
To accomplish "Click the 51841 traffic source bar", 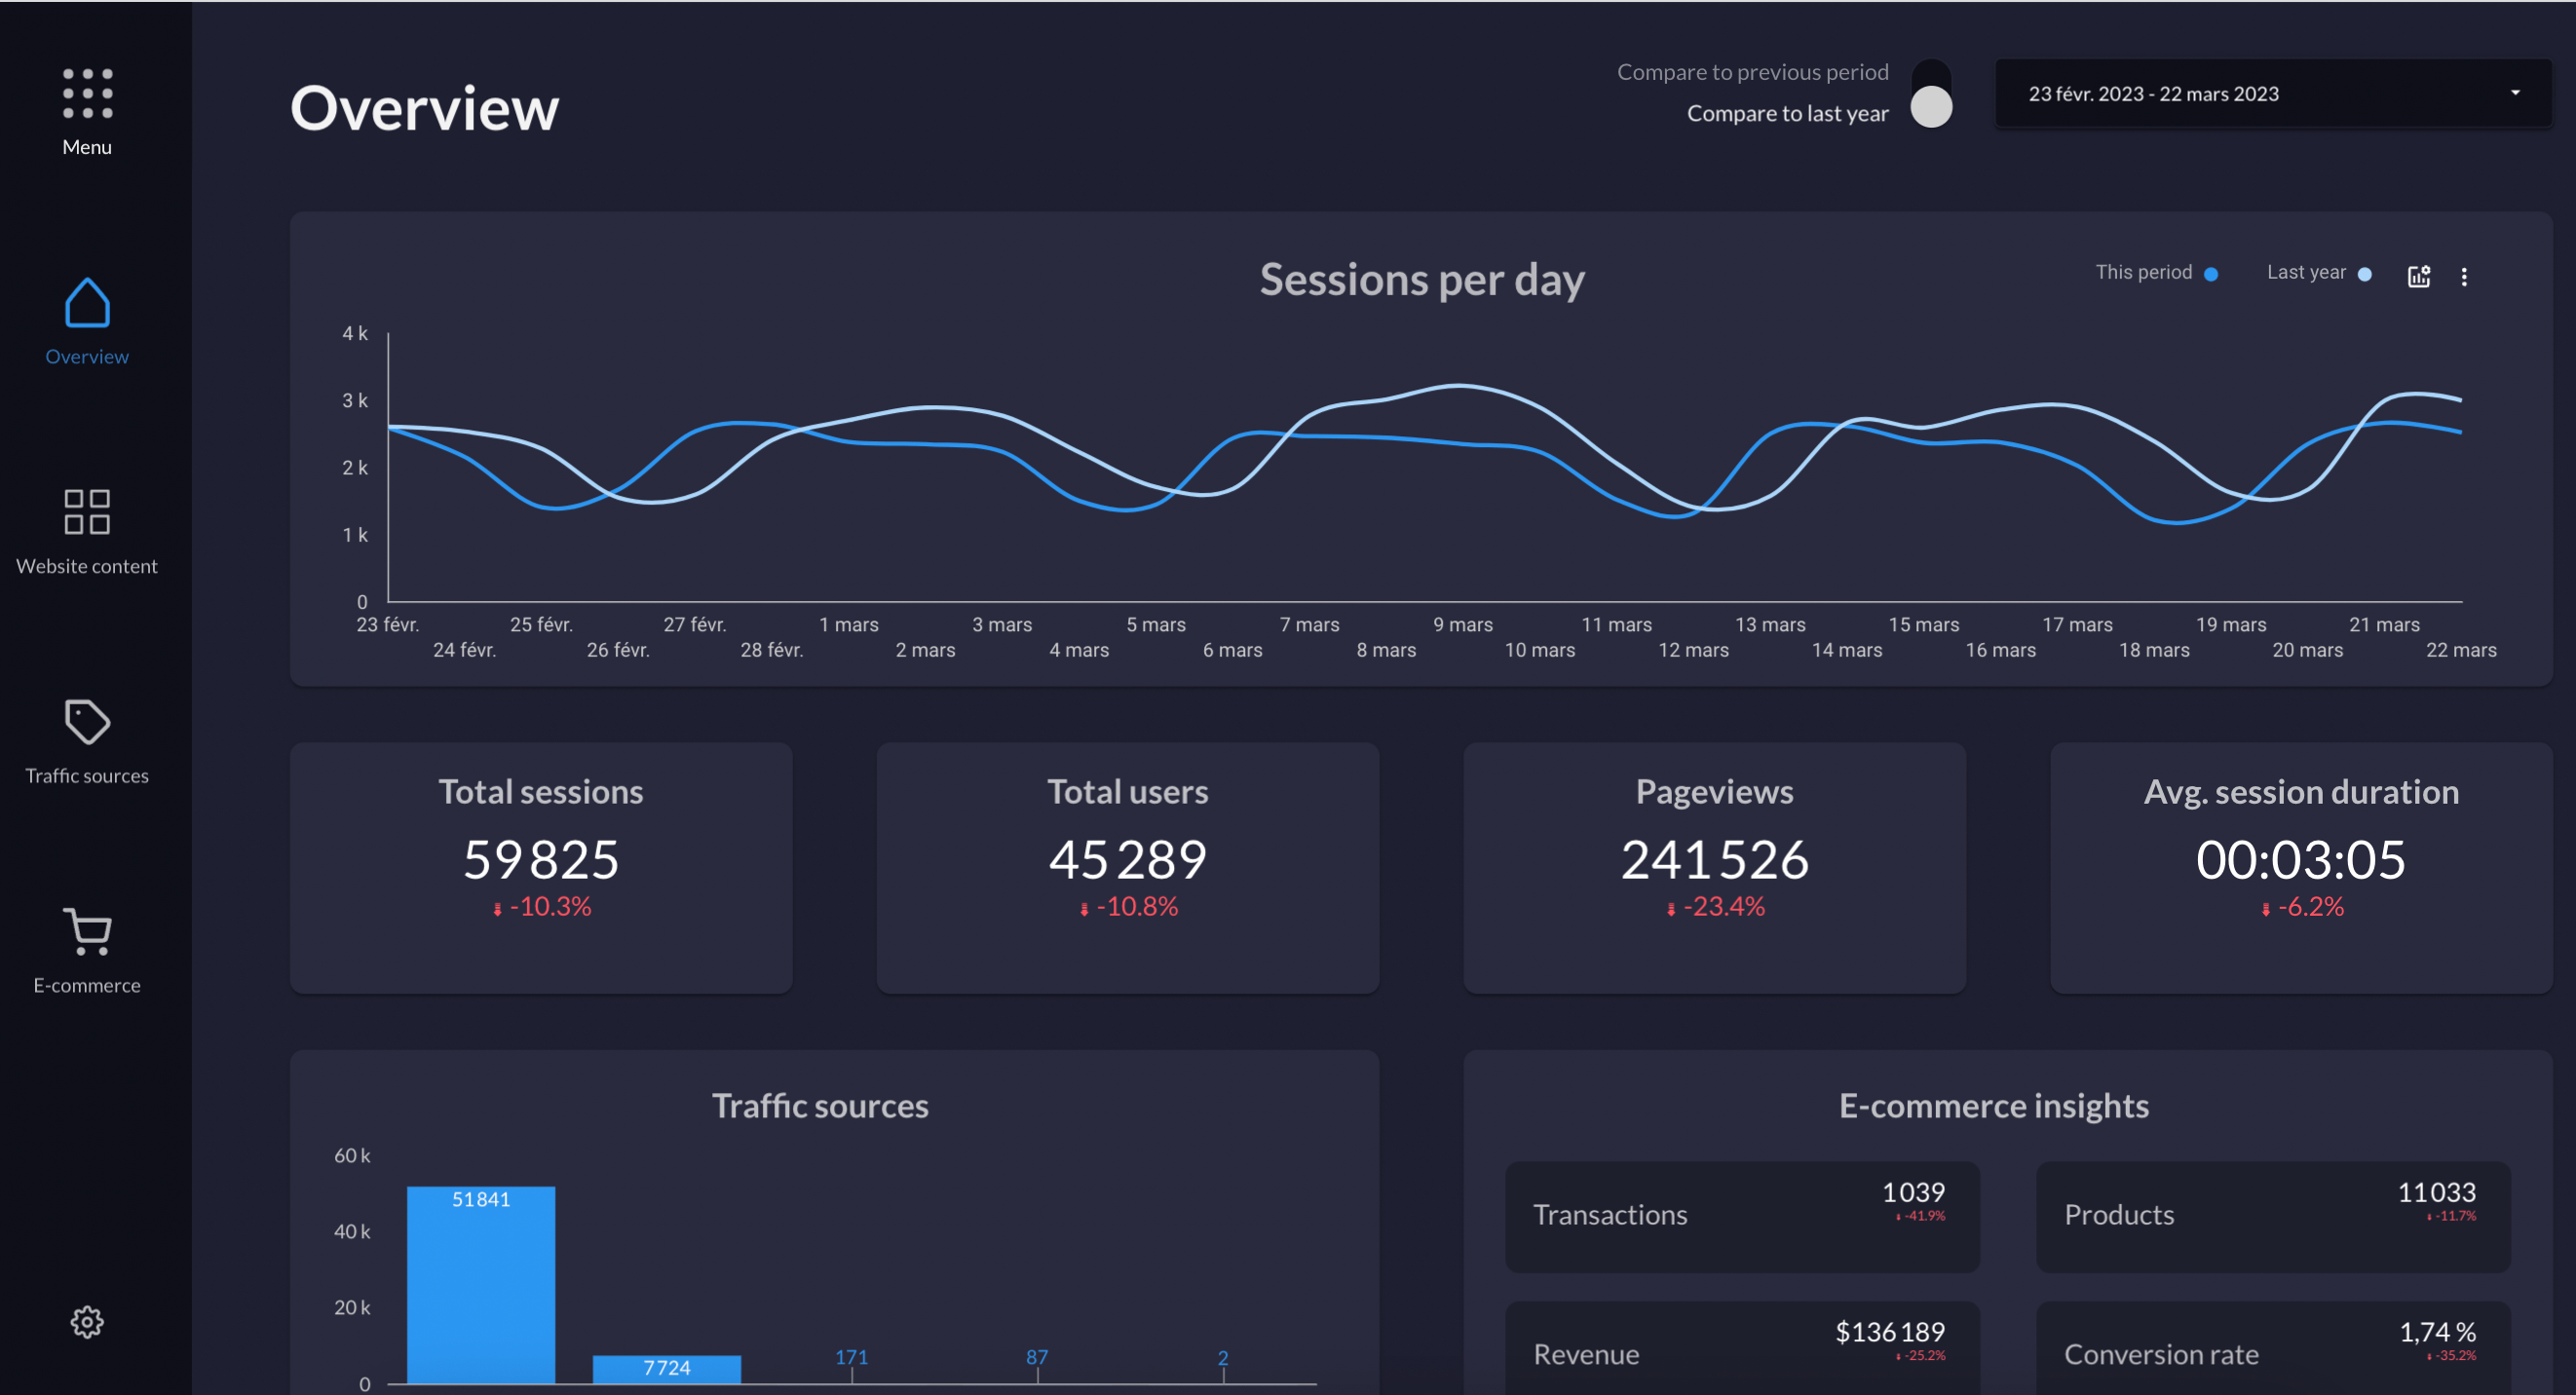I will coord(481,1283).
